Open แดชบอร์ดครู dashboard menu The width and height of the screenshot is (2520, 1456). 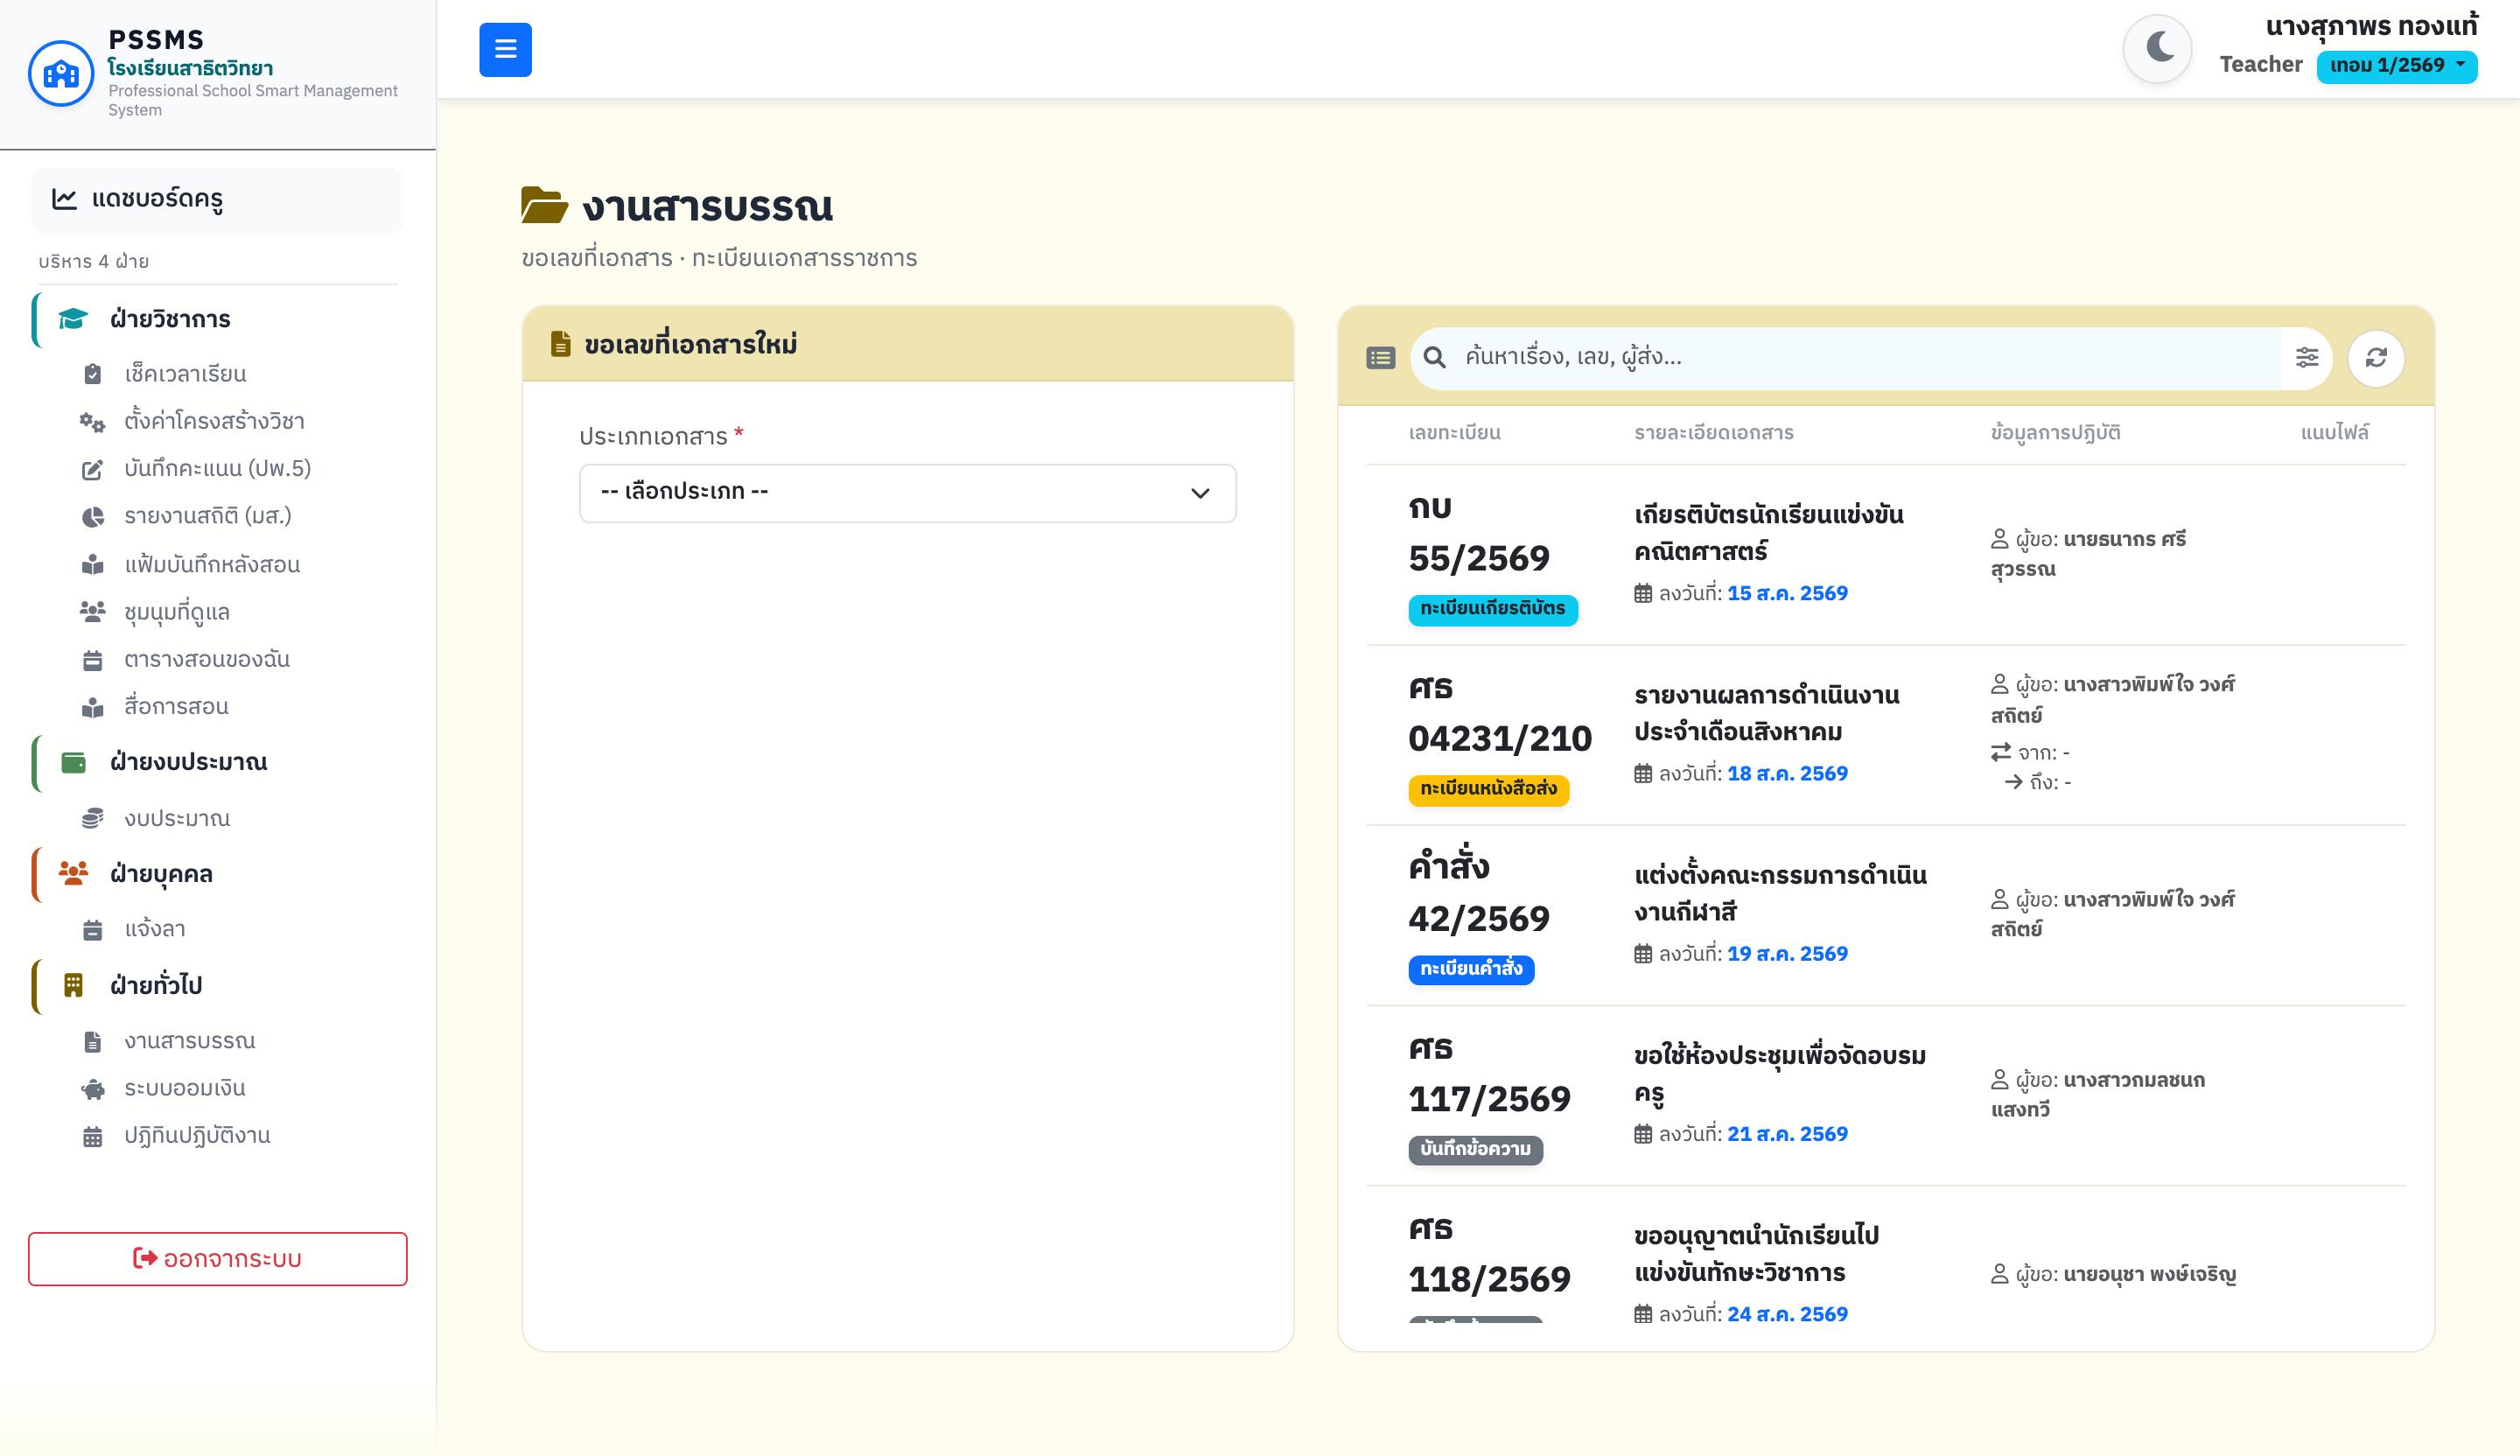click(x=217, y=199)
